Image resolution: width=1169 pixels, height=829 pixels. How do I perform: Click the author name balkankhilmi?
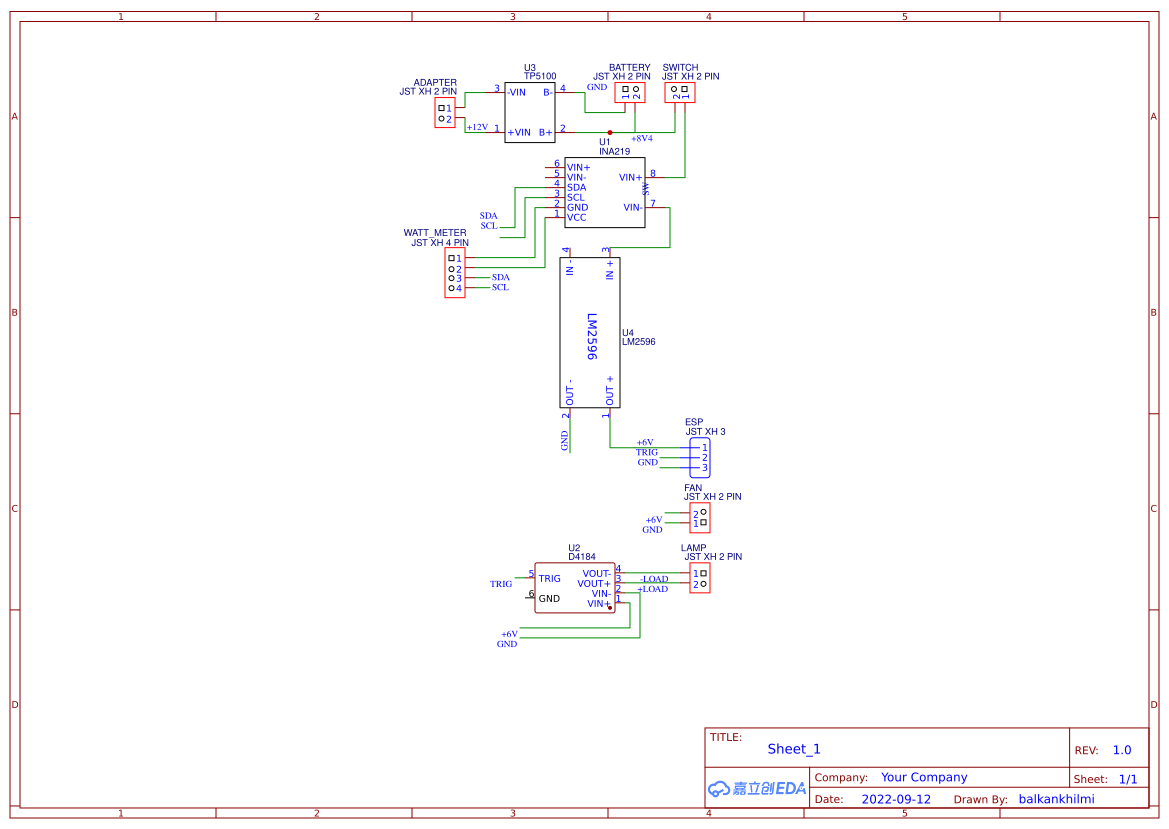point(1057,799)
